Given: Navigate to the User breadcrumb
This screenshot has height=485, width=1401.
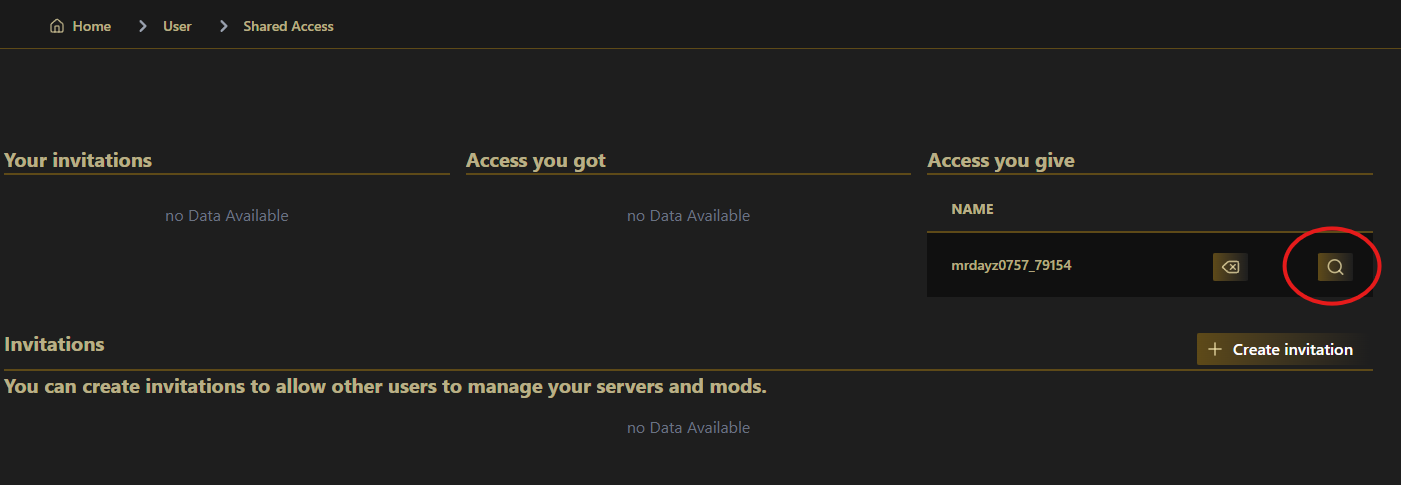Looking at the screenshot, I should click(177, 26).
